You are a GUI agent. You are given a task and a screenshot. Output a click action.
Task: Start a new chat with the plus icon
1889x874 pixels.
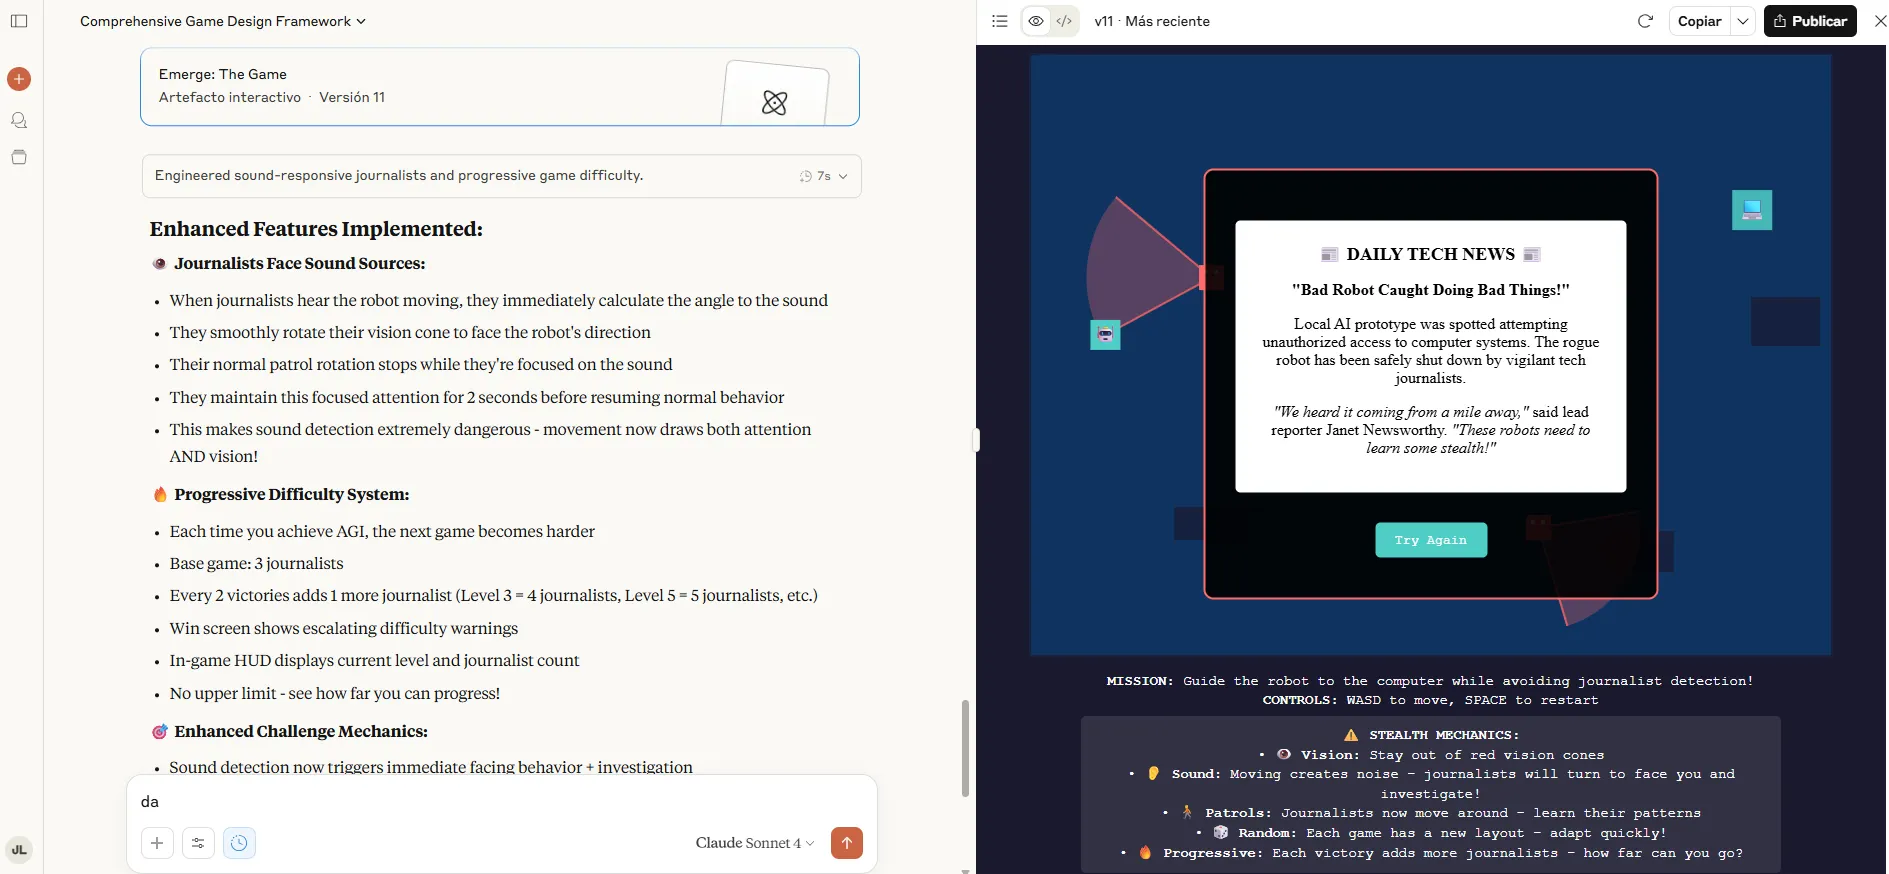click(x=19, y=79)
